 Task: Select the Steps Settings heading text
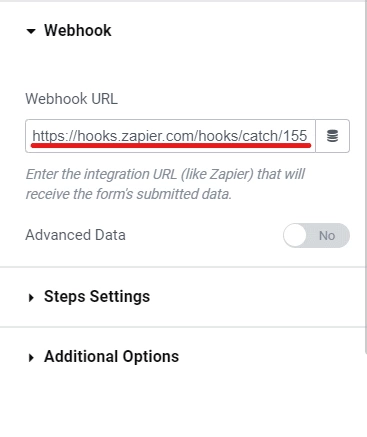97,297
